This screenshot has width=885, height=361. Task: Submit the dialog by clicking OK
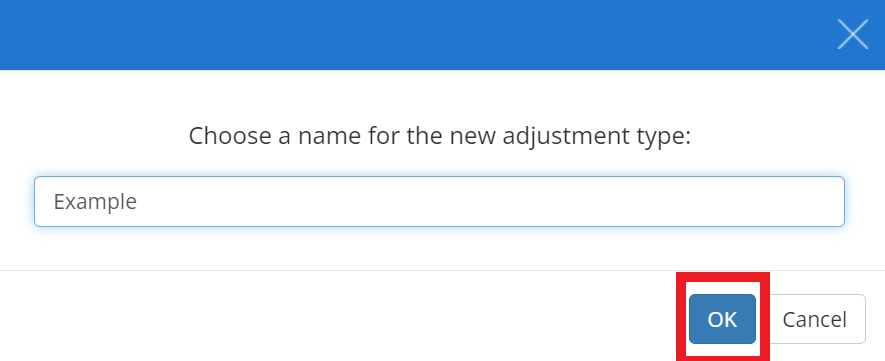pos(722,319)
